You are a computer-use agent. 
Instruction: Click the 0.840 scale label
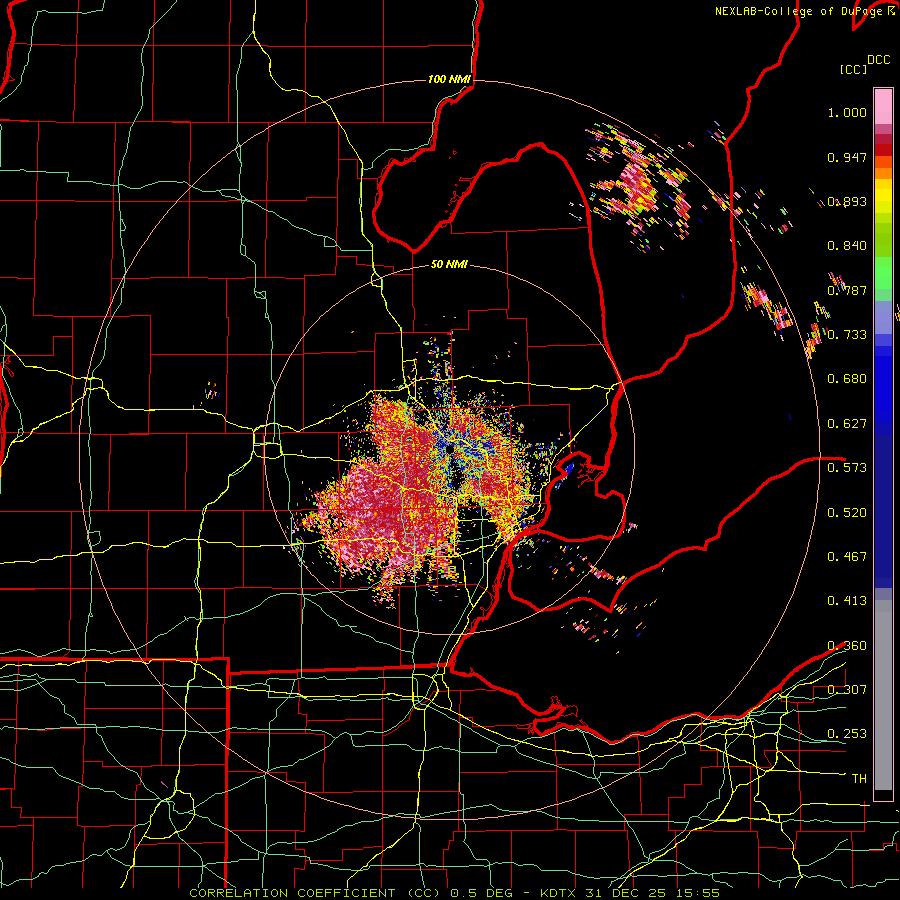tap(847, 246)
